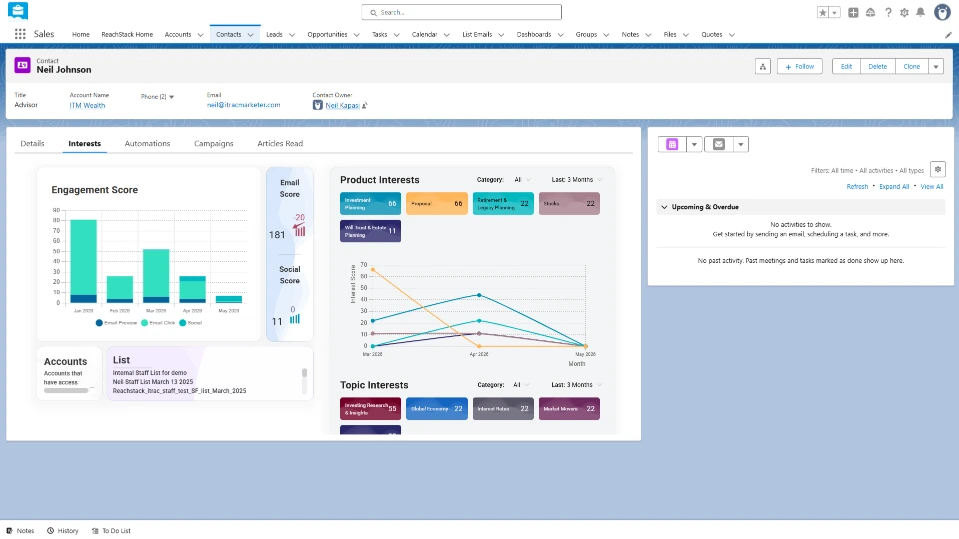Click the Follow button

point(799,67)
